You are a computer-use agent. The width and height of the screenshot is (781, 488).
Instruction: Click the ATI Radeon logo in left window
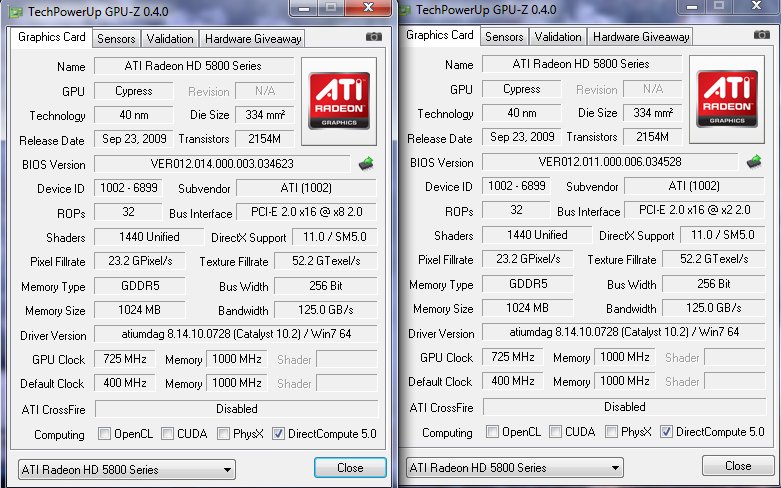pos(339,101)
